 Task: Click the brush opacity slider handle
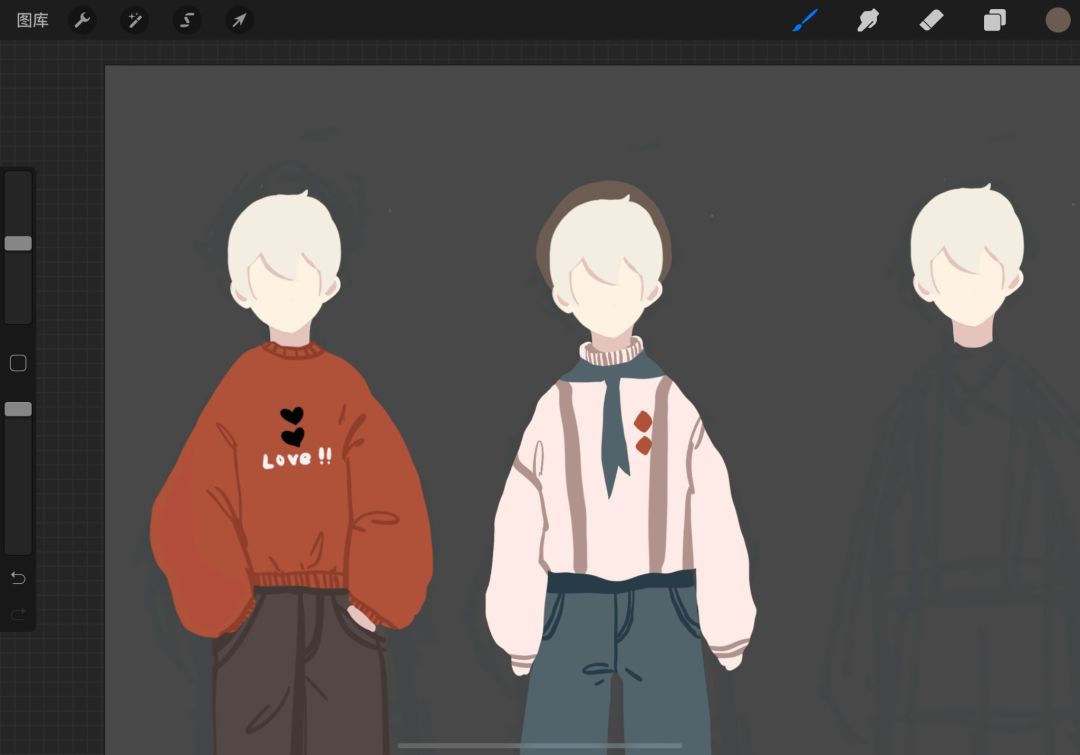[x=18, y=409]
